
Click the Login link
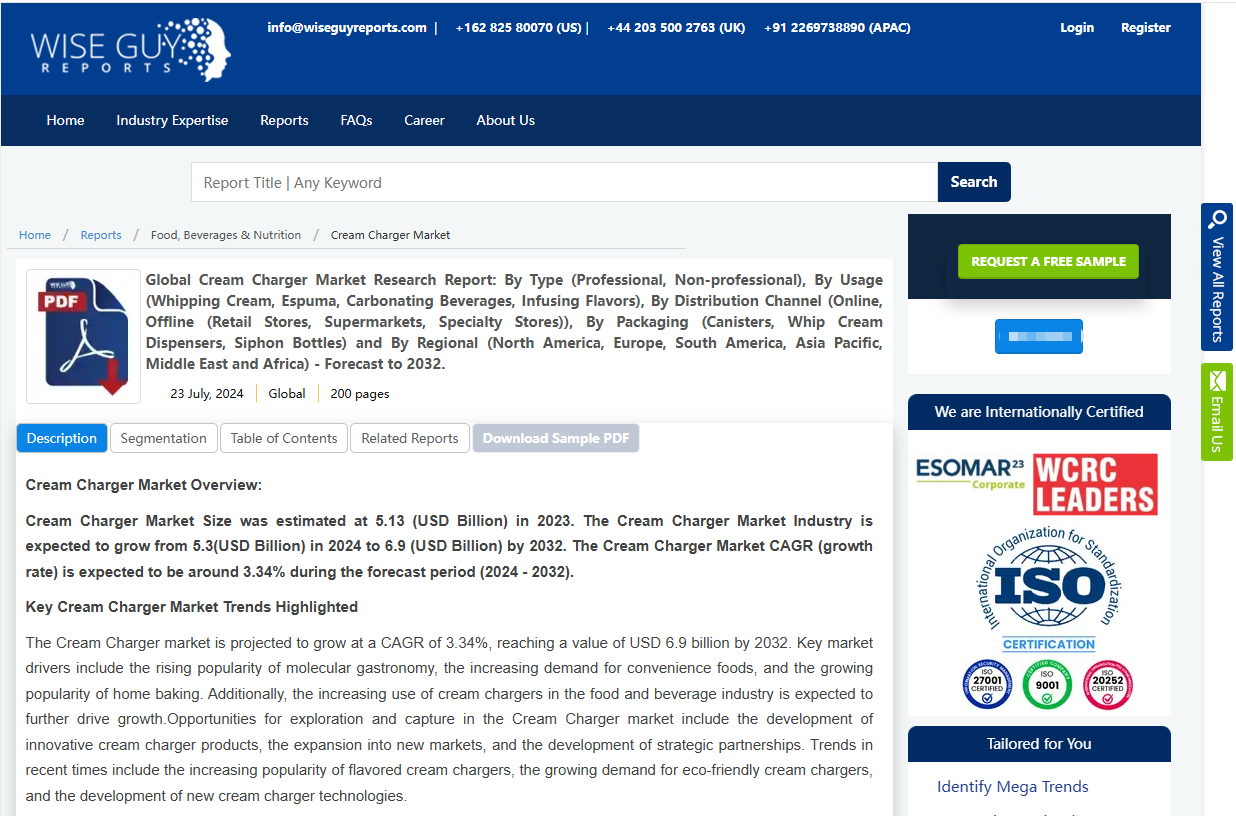coord(1077,27)
